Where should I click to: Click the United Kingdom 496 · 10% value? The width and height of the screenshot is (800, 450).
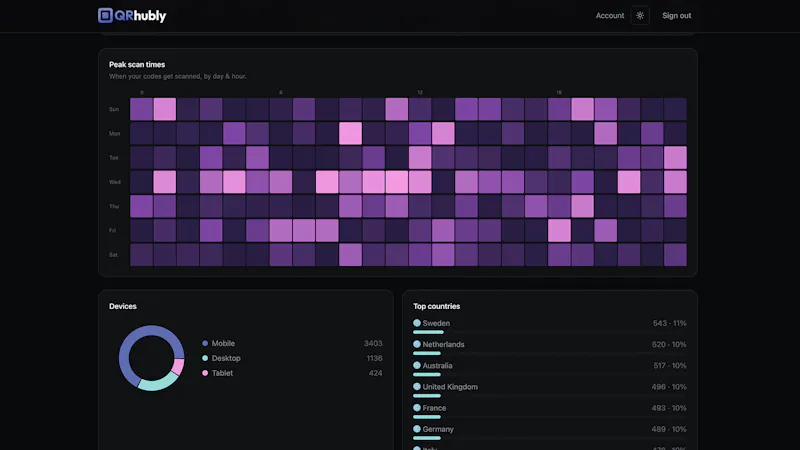pyautogui.click(x=669, y=387)
